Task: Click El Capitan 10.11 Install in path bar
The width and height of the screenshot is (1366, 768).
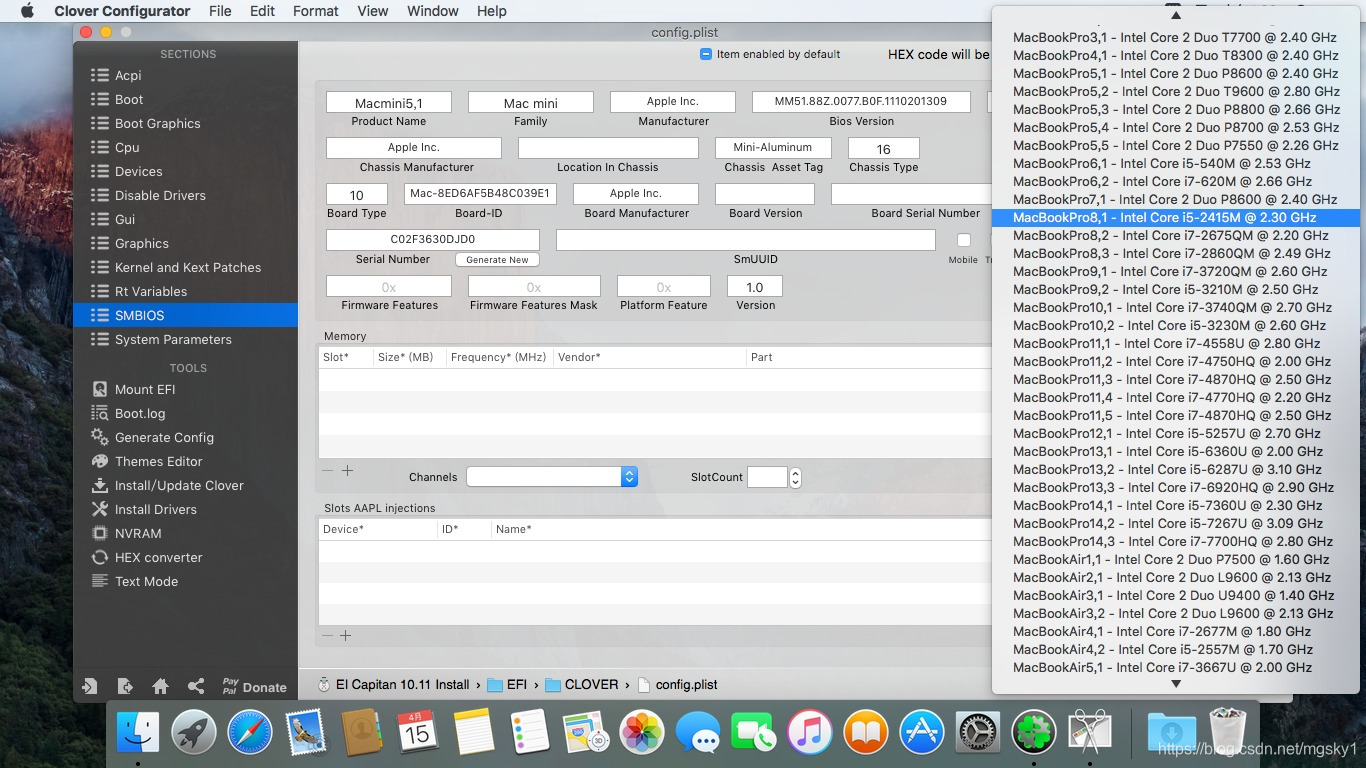Action: (x=393, y=685)
